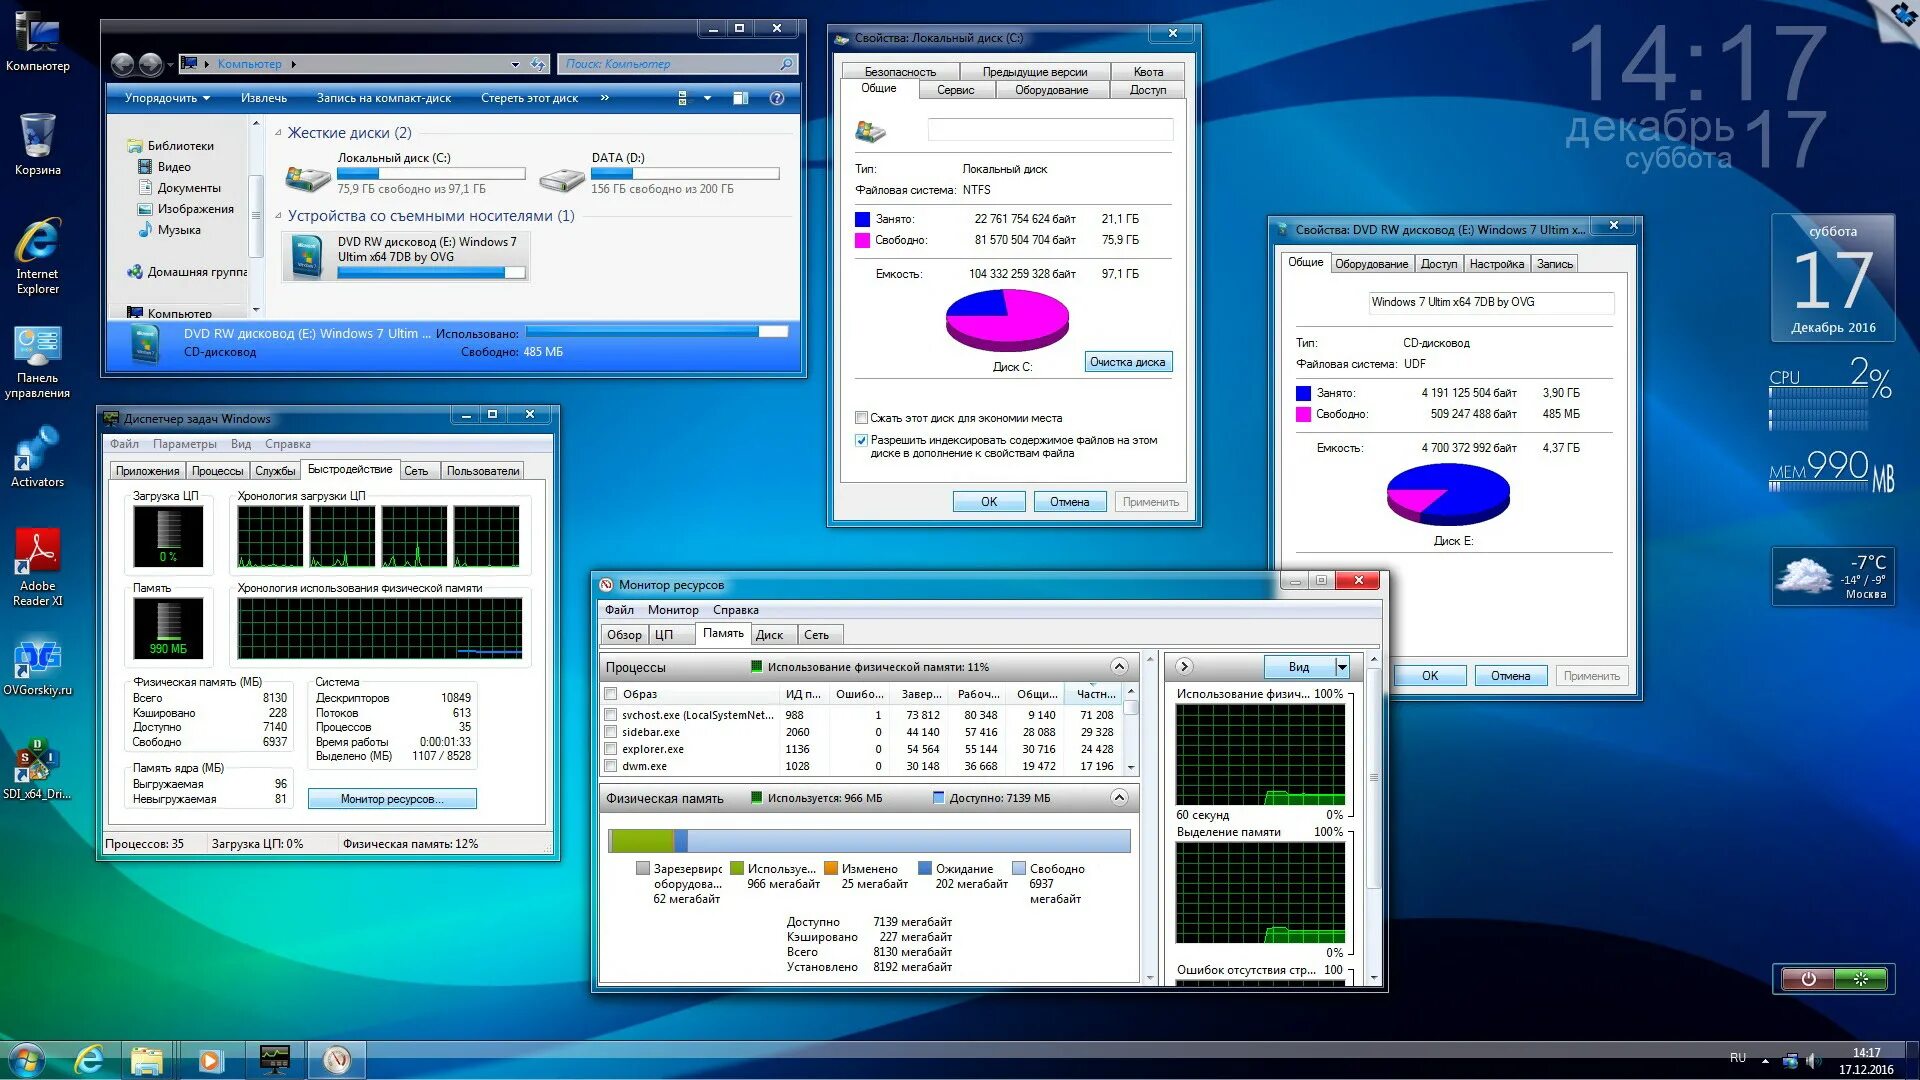Select DATA (D:) drive icon

tap(562, 179)
